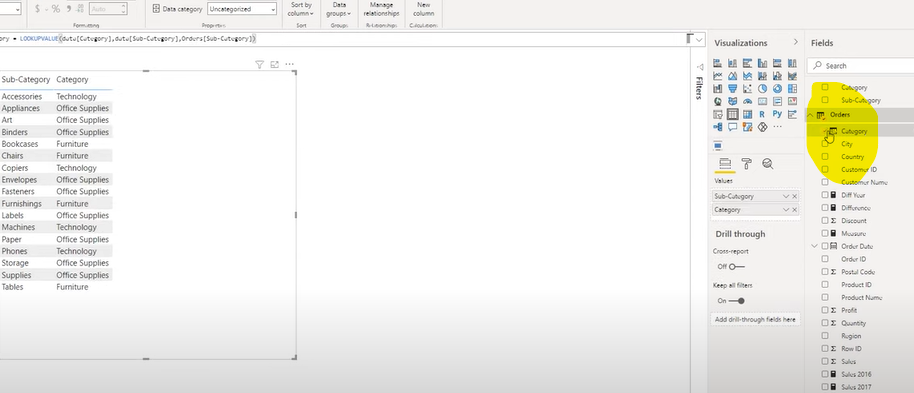Select the Line chart visual
Viewport: 914px width, 393px height.
point(718,76)
